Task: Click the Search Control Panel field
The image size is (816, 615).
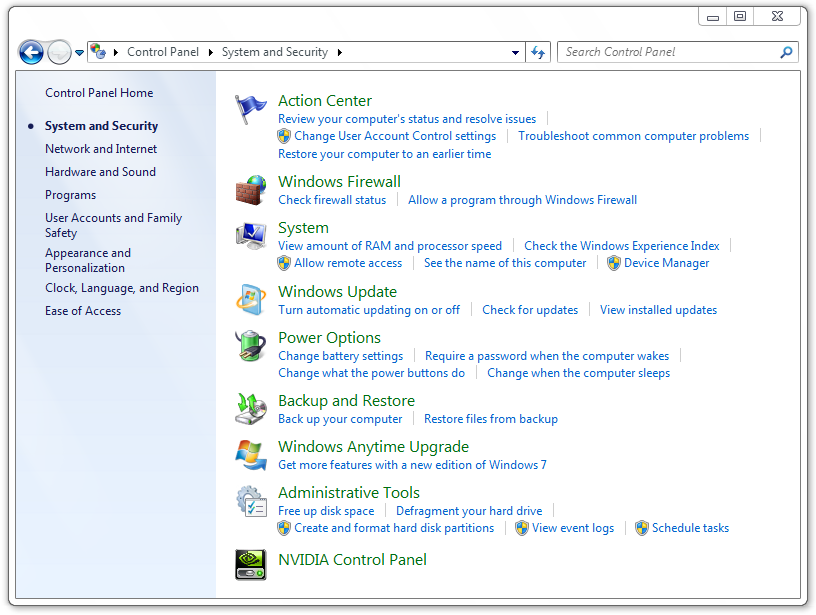Action: (678, 52)
